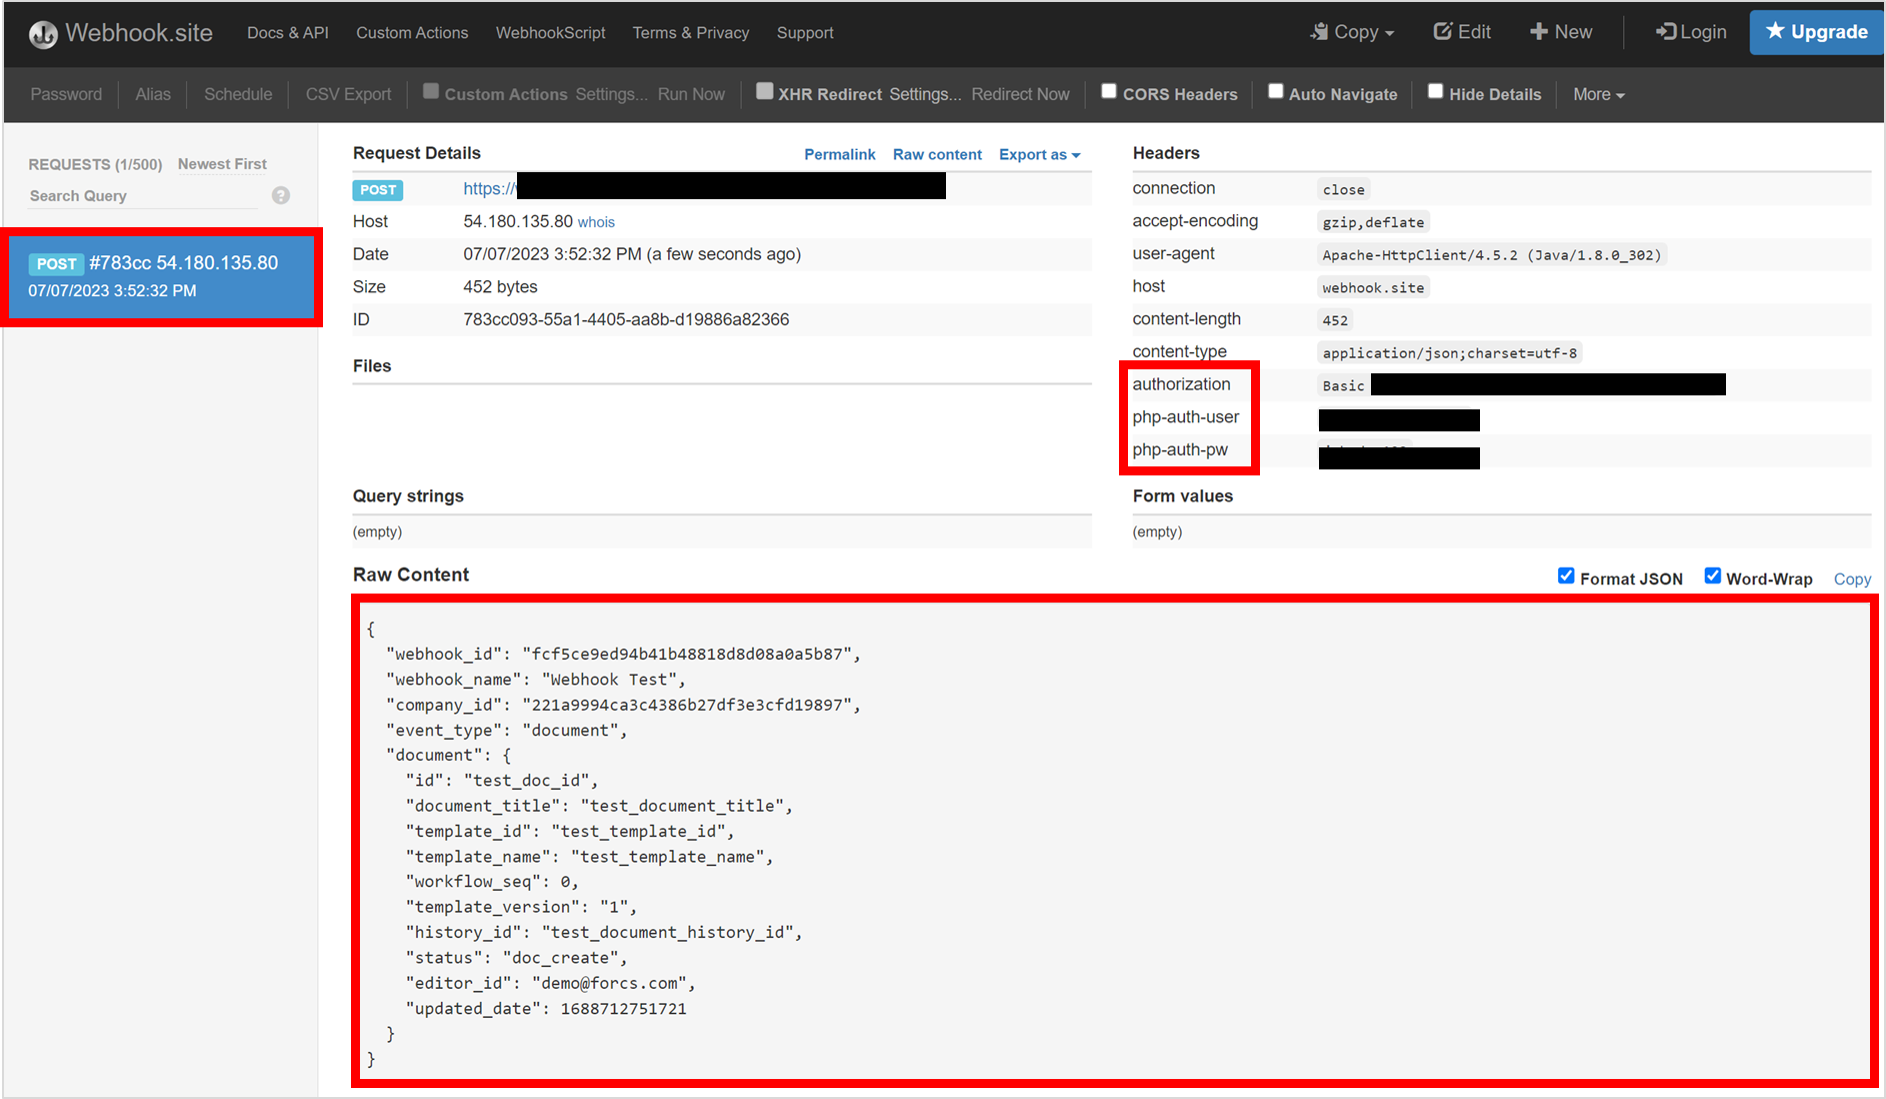
Task: Enable the Custom Actions checkbox
Action: 431,92
